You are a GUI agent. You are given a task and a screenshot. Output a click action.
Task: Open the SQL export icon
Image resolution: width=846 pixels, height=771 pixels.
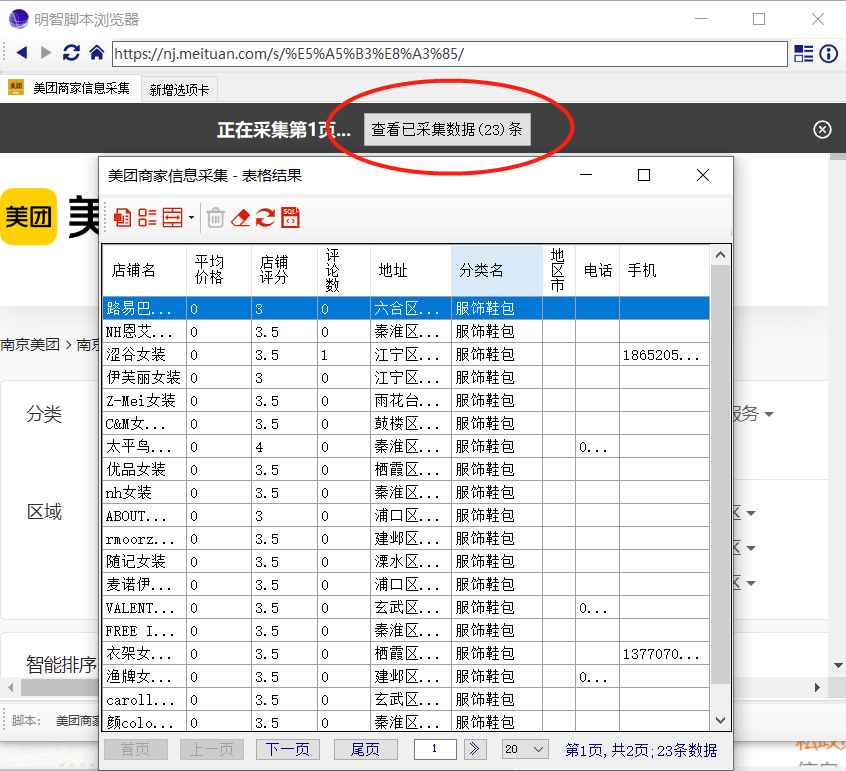click(x=290, y=218)
